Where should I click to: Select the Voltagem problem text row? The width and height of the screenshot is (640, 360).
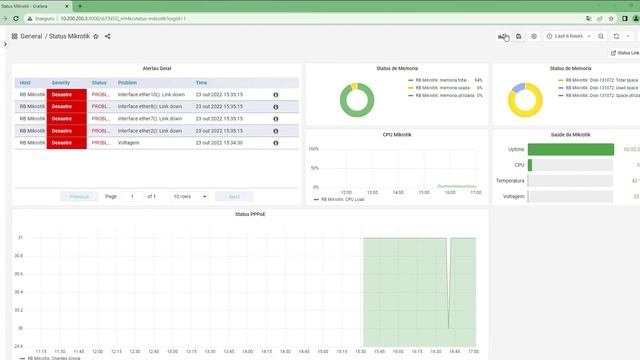click(x=128, y=143)
